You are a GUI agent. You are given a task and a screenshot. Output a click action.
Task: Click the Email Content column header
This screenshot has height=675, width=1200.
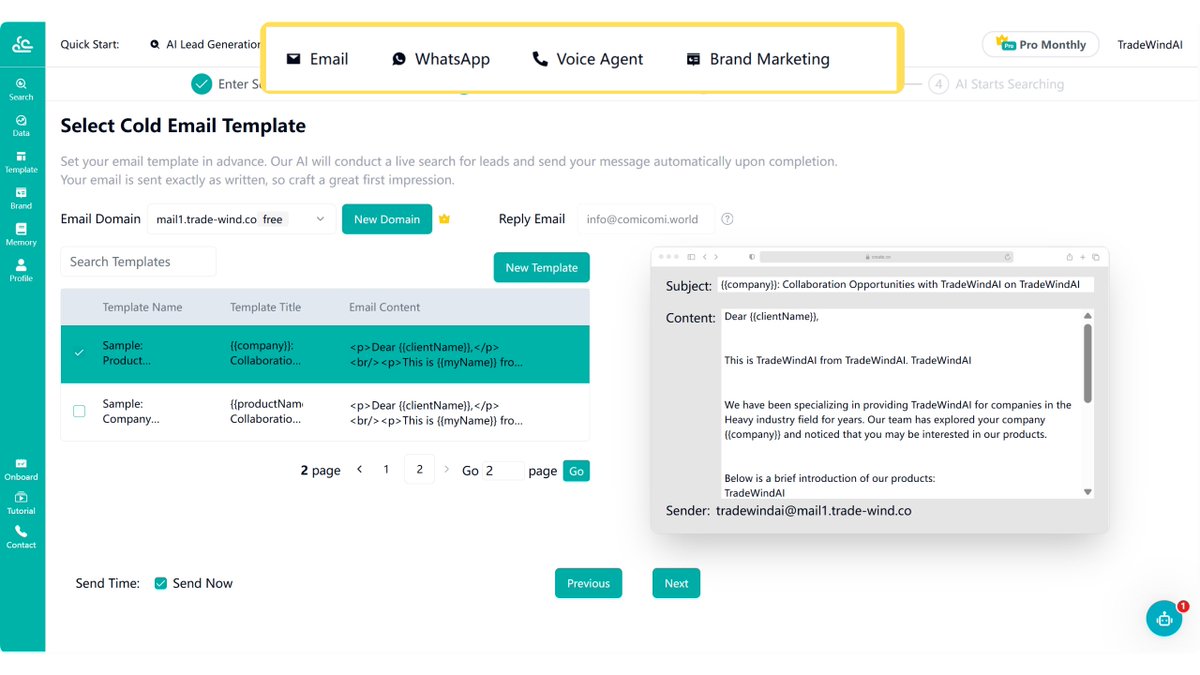pos(384,307)
